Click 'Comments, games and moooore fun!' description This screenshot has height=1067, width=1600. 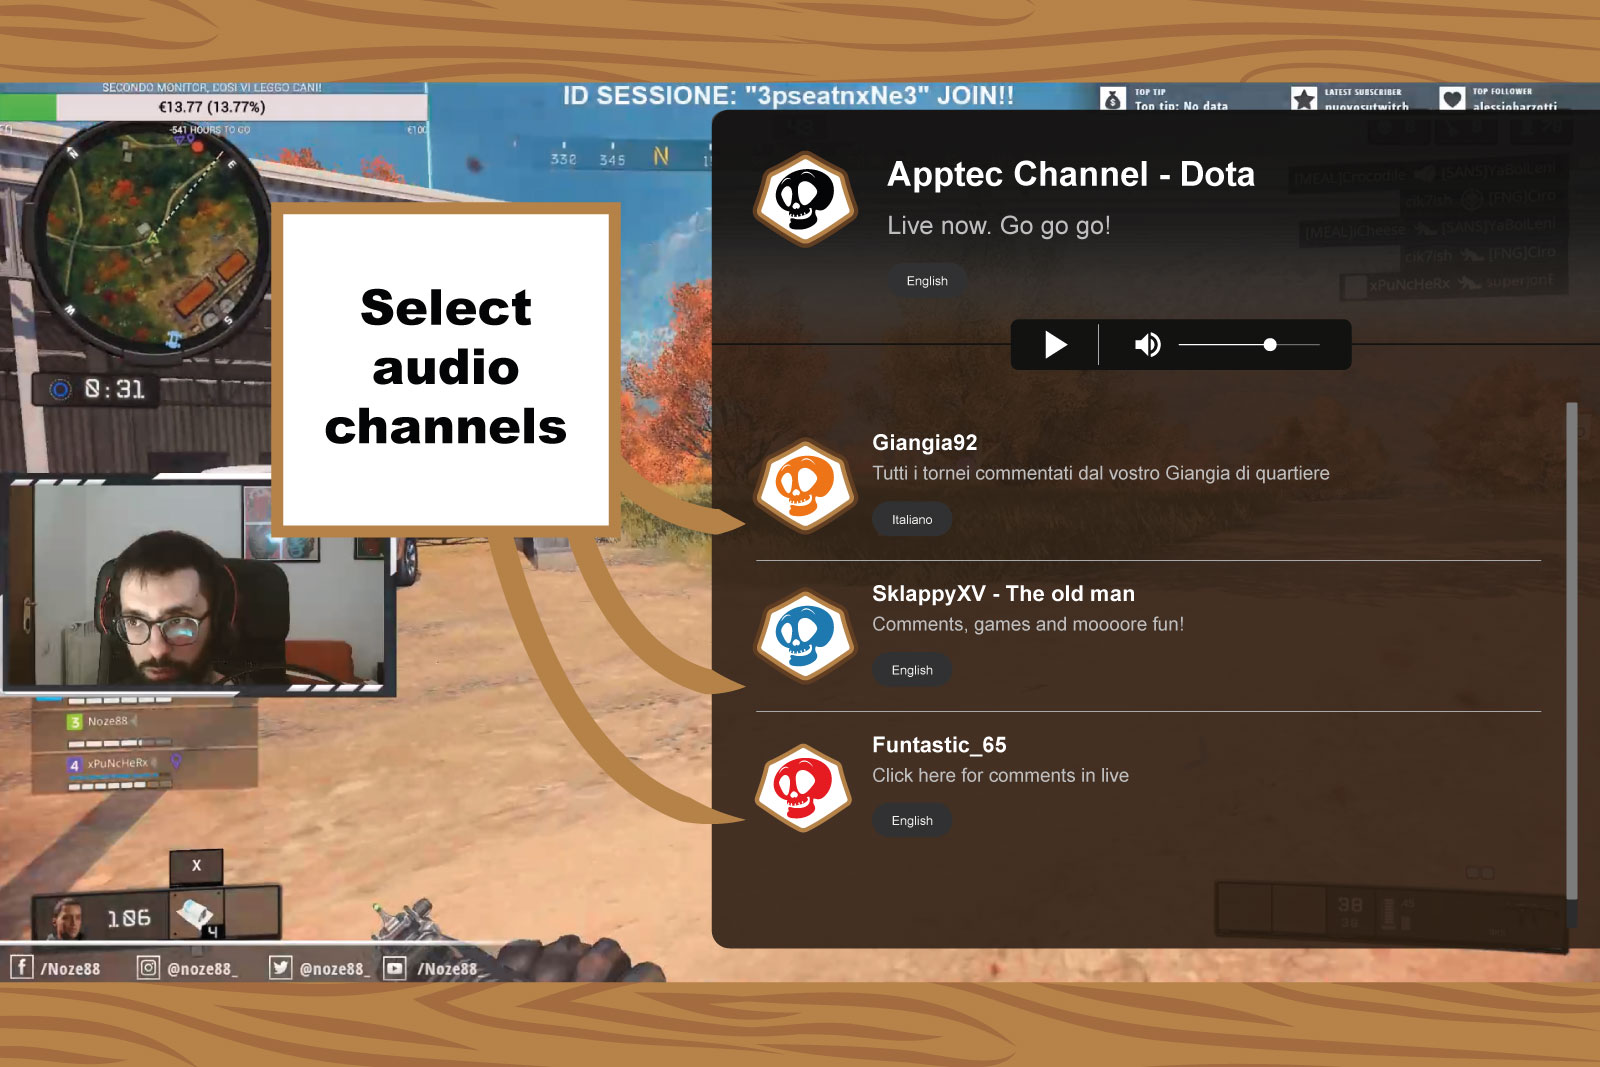[1028, 625]
